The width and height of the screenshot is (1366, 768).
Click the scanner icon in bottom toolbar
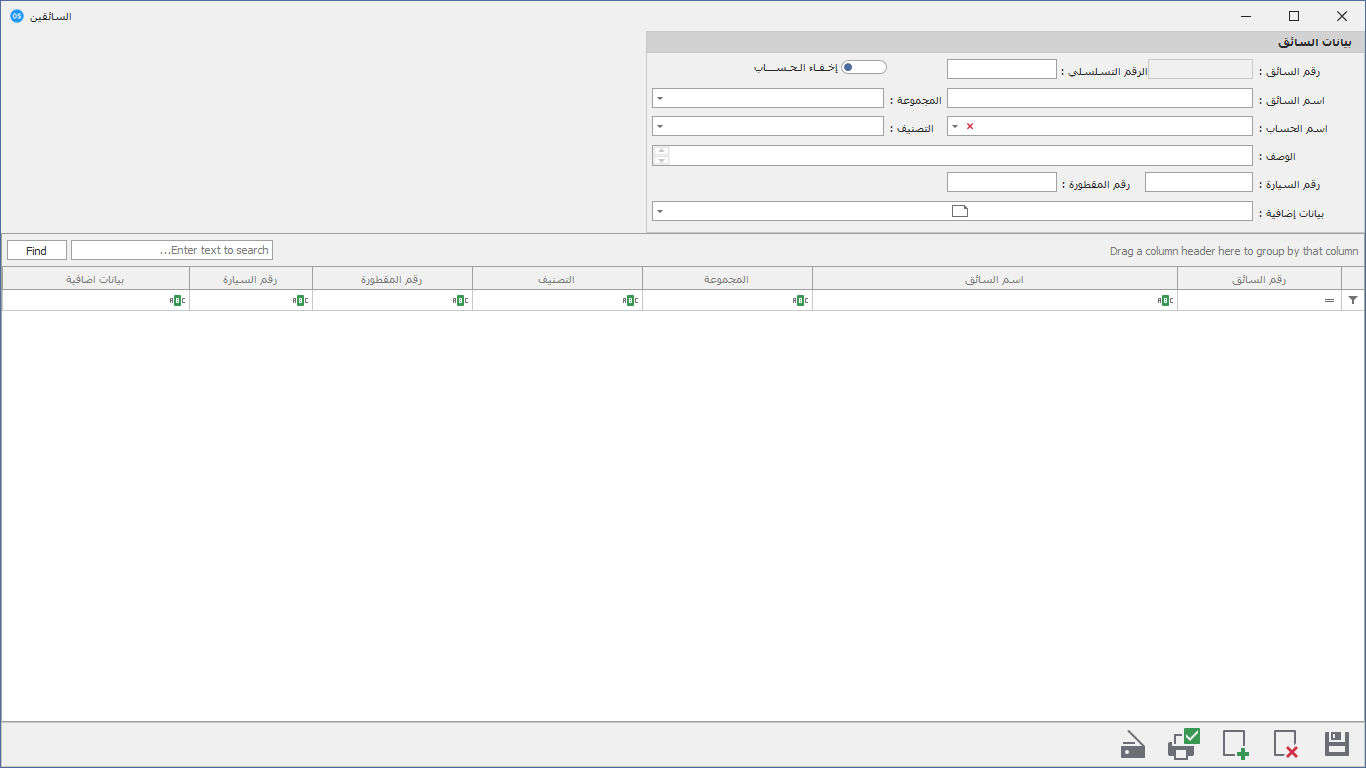pos(1132,745)
